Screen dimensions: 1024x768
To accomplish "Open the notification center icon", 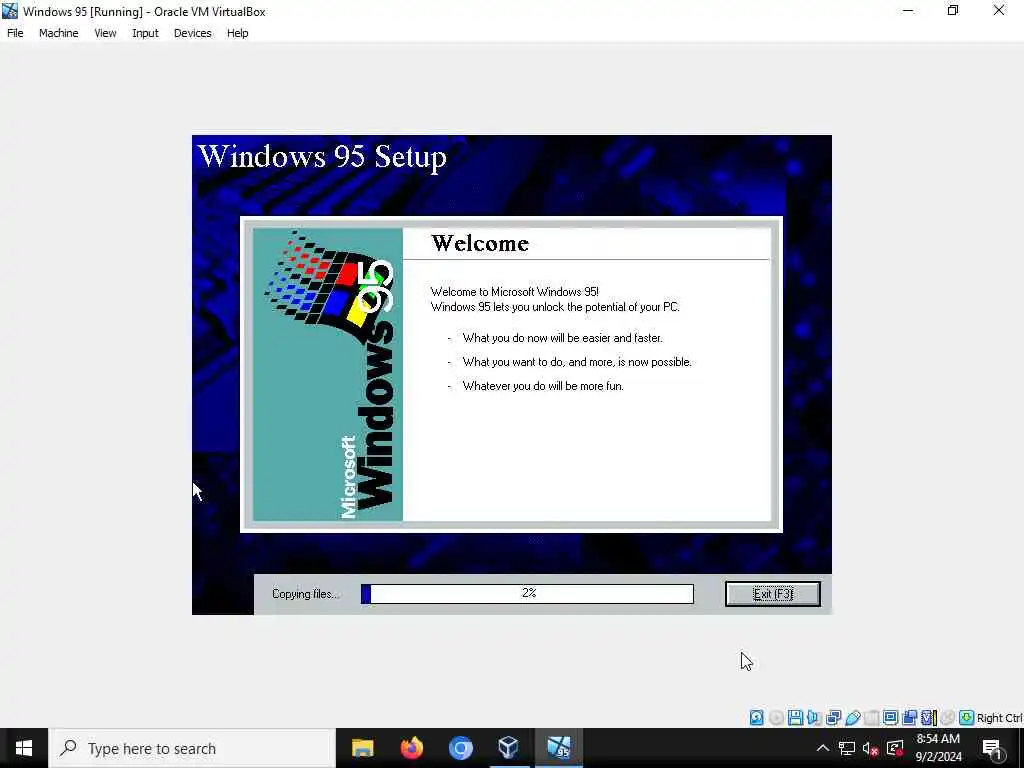I will (x=992, y=749).
